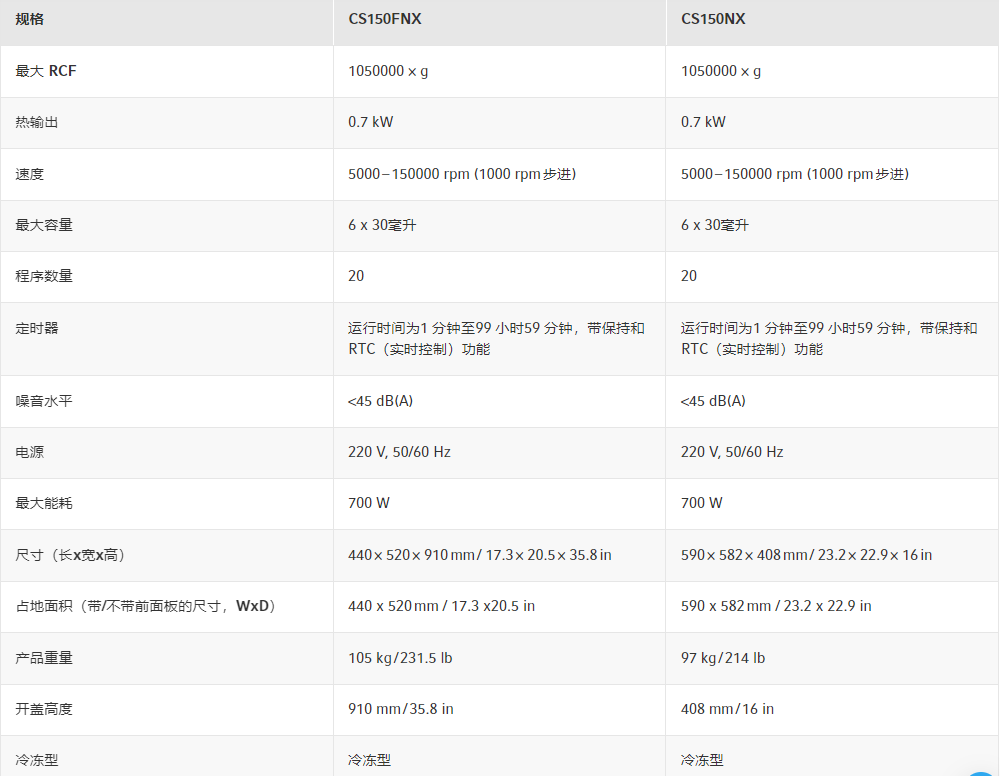Click the CS150FNX column header
The image size is (1000, 776).
tap(384, 19)
